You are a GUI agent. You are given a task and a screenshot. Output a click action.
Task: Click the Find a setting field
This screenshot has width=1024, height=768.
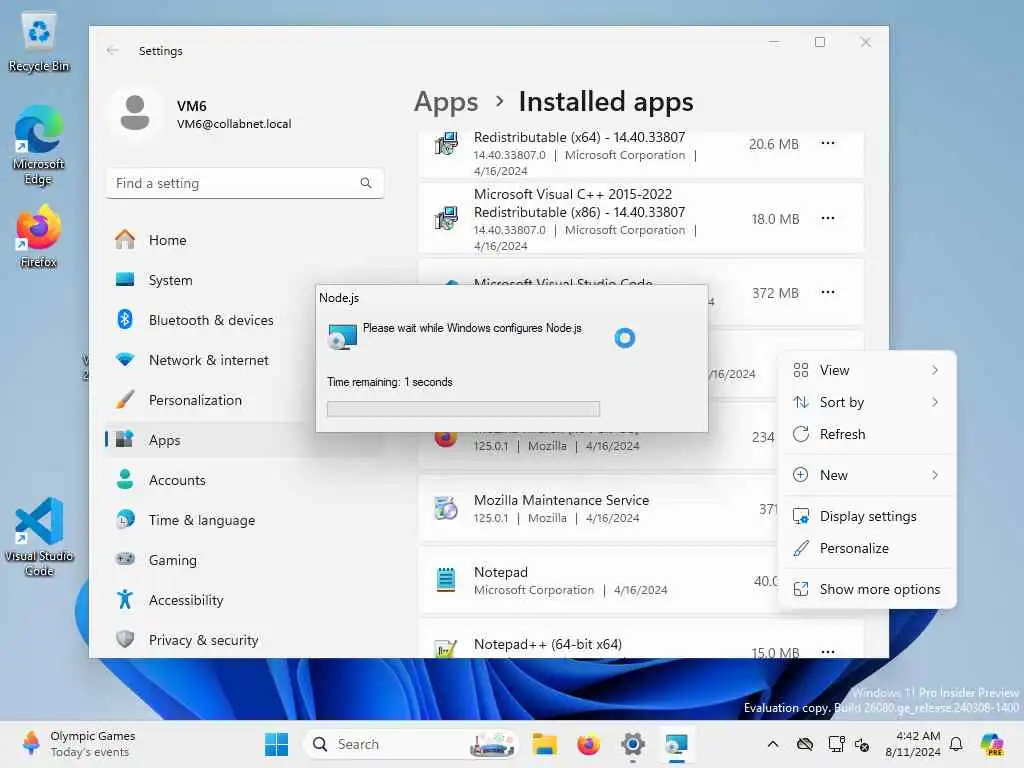[x=245, y=184]
